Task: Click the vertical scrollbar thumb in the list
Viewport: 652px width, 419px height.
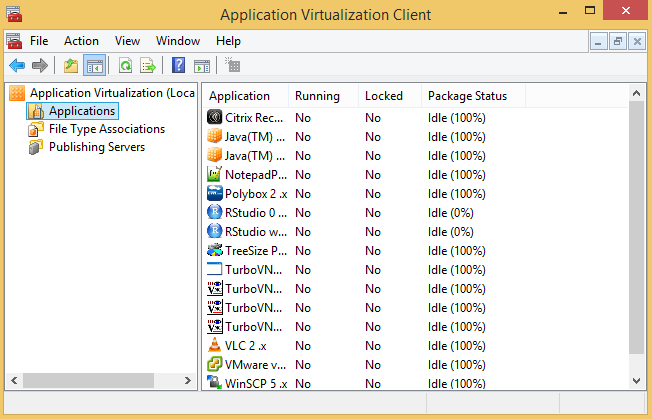Action: 636,227
